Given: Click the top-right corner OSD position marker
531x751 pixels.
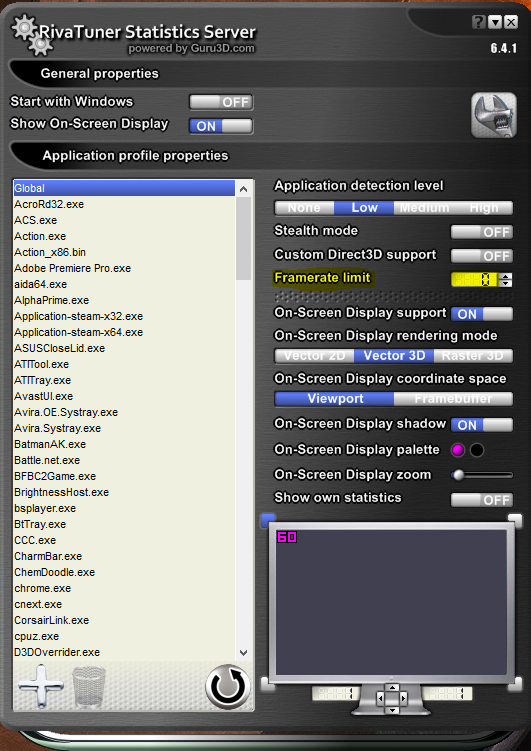Looking at the screenshot, I should [515, 519].
